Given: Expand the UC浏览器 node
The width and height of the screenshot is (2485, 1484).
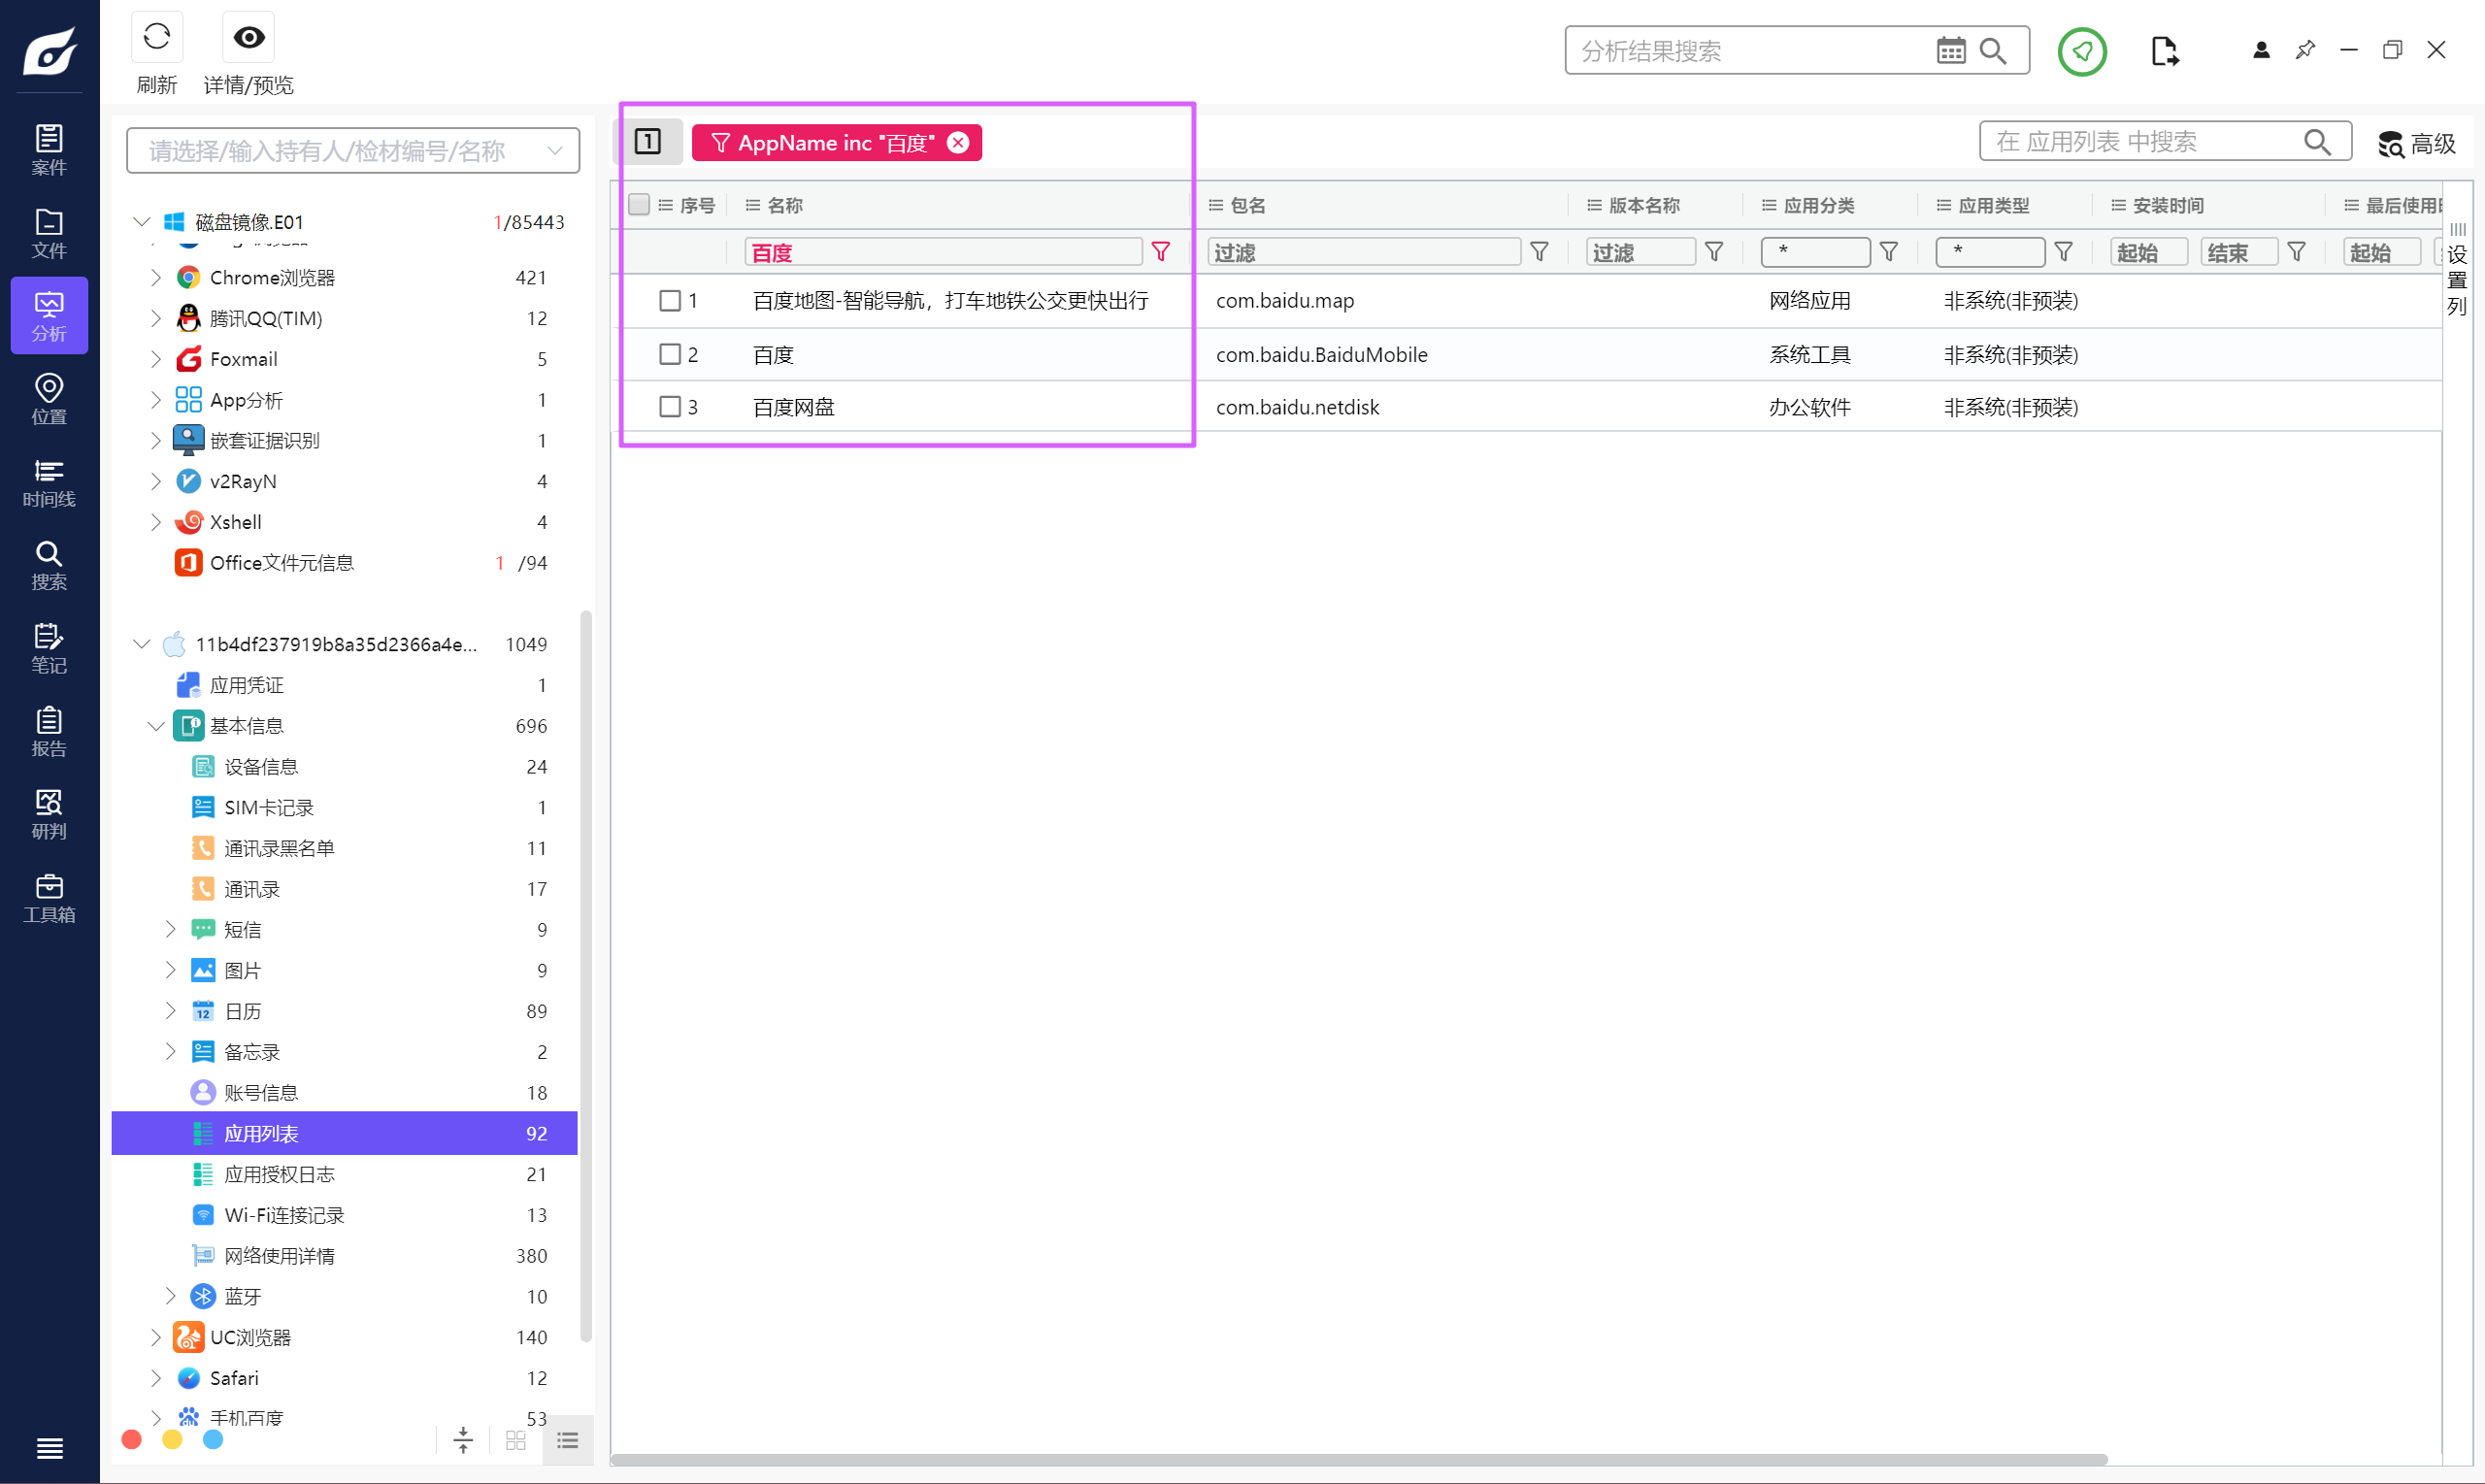Looking at the screenshot, I should (x=156, y=1337).
